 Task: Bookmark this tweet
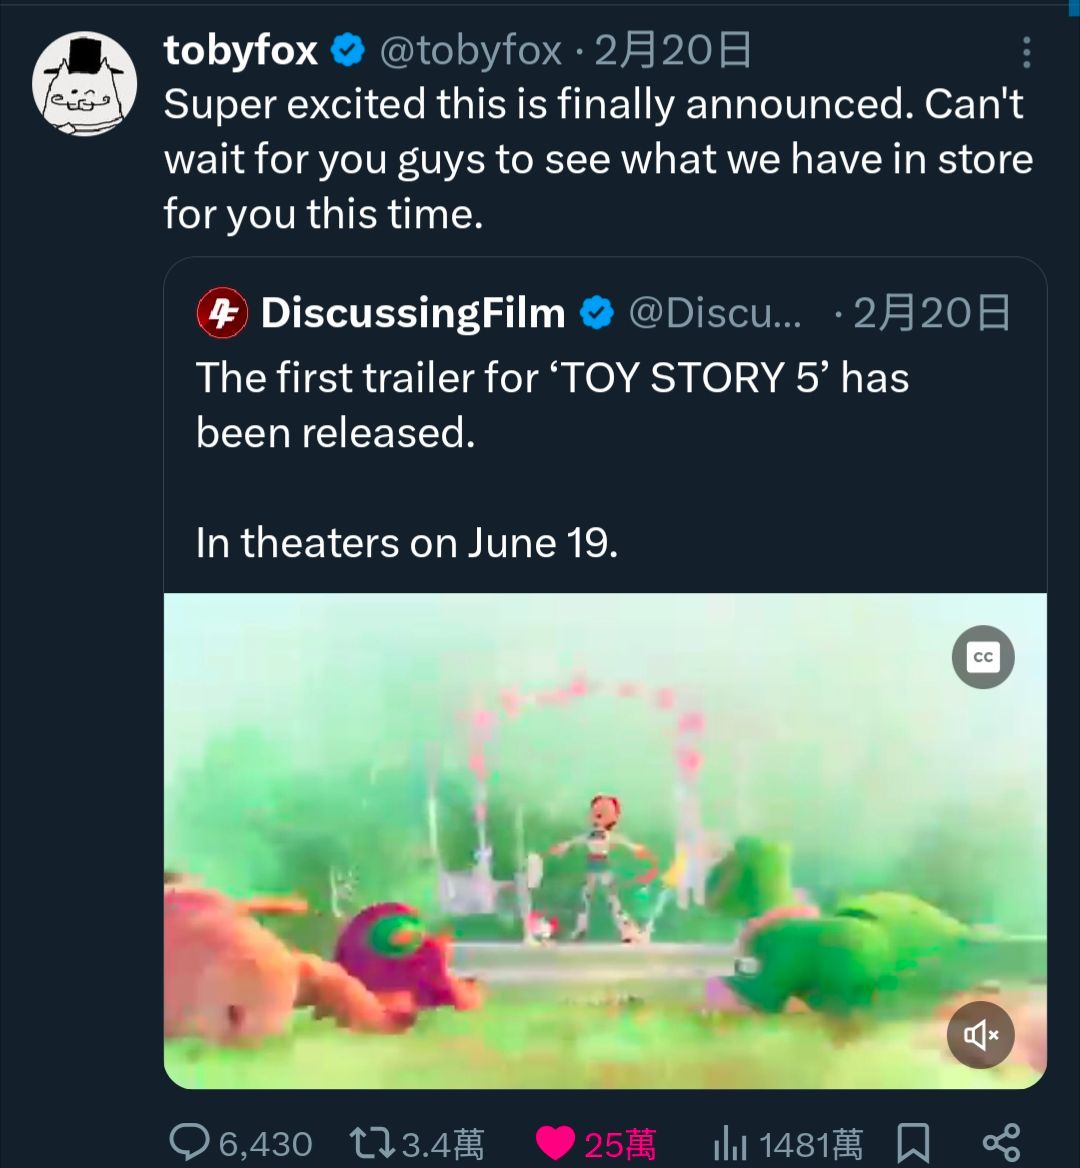[912, 1142]
